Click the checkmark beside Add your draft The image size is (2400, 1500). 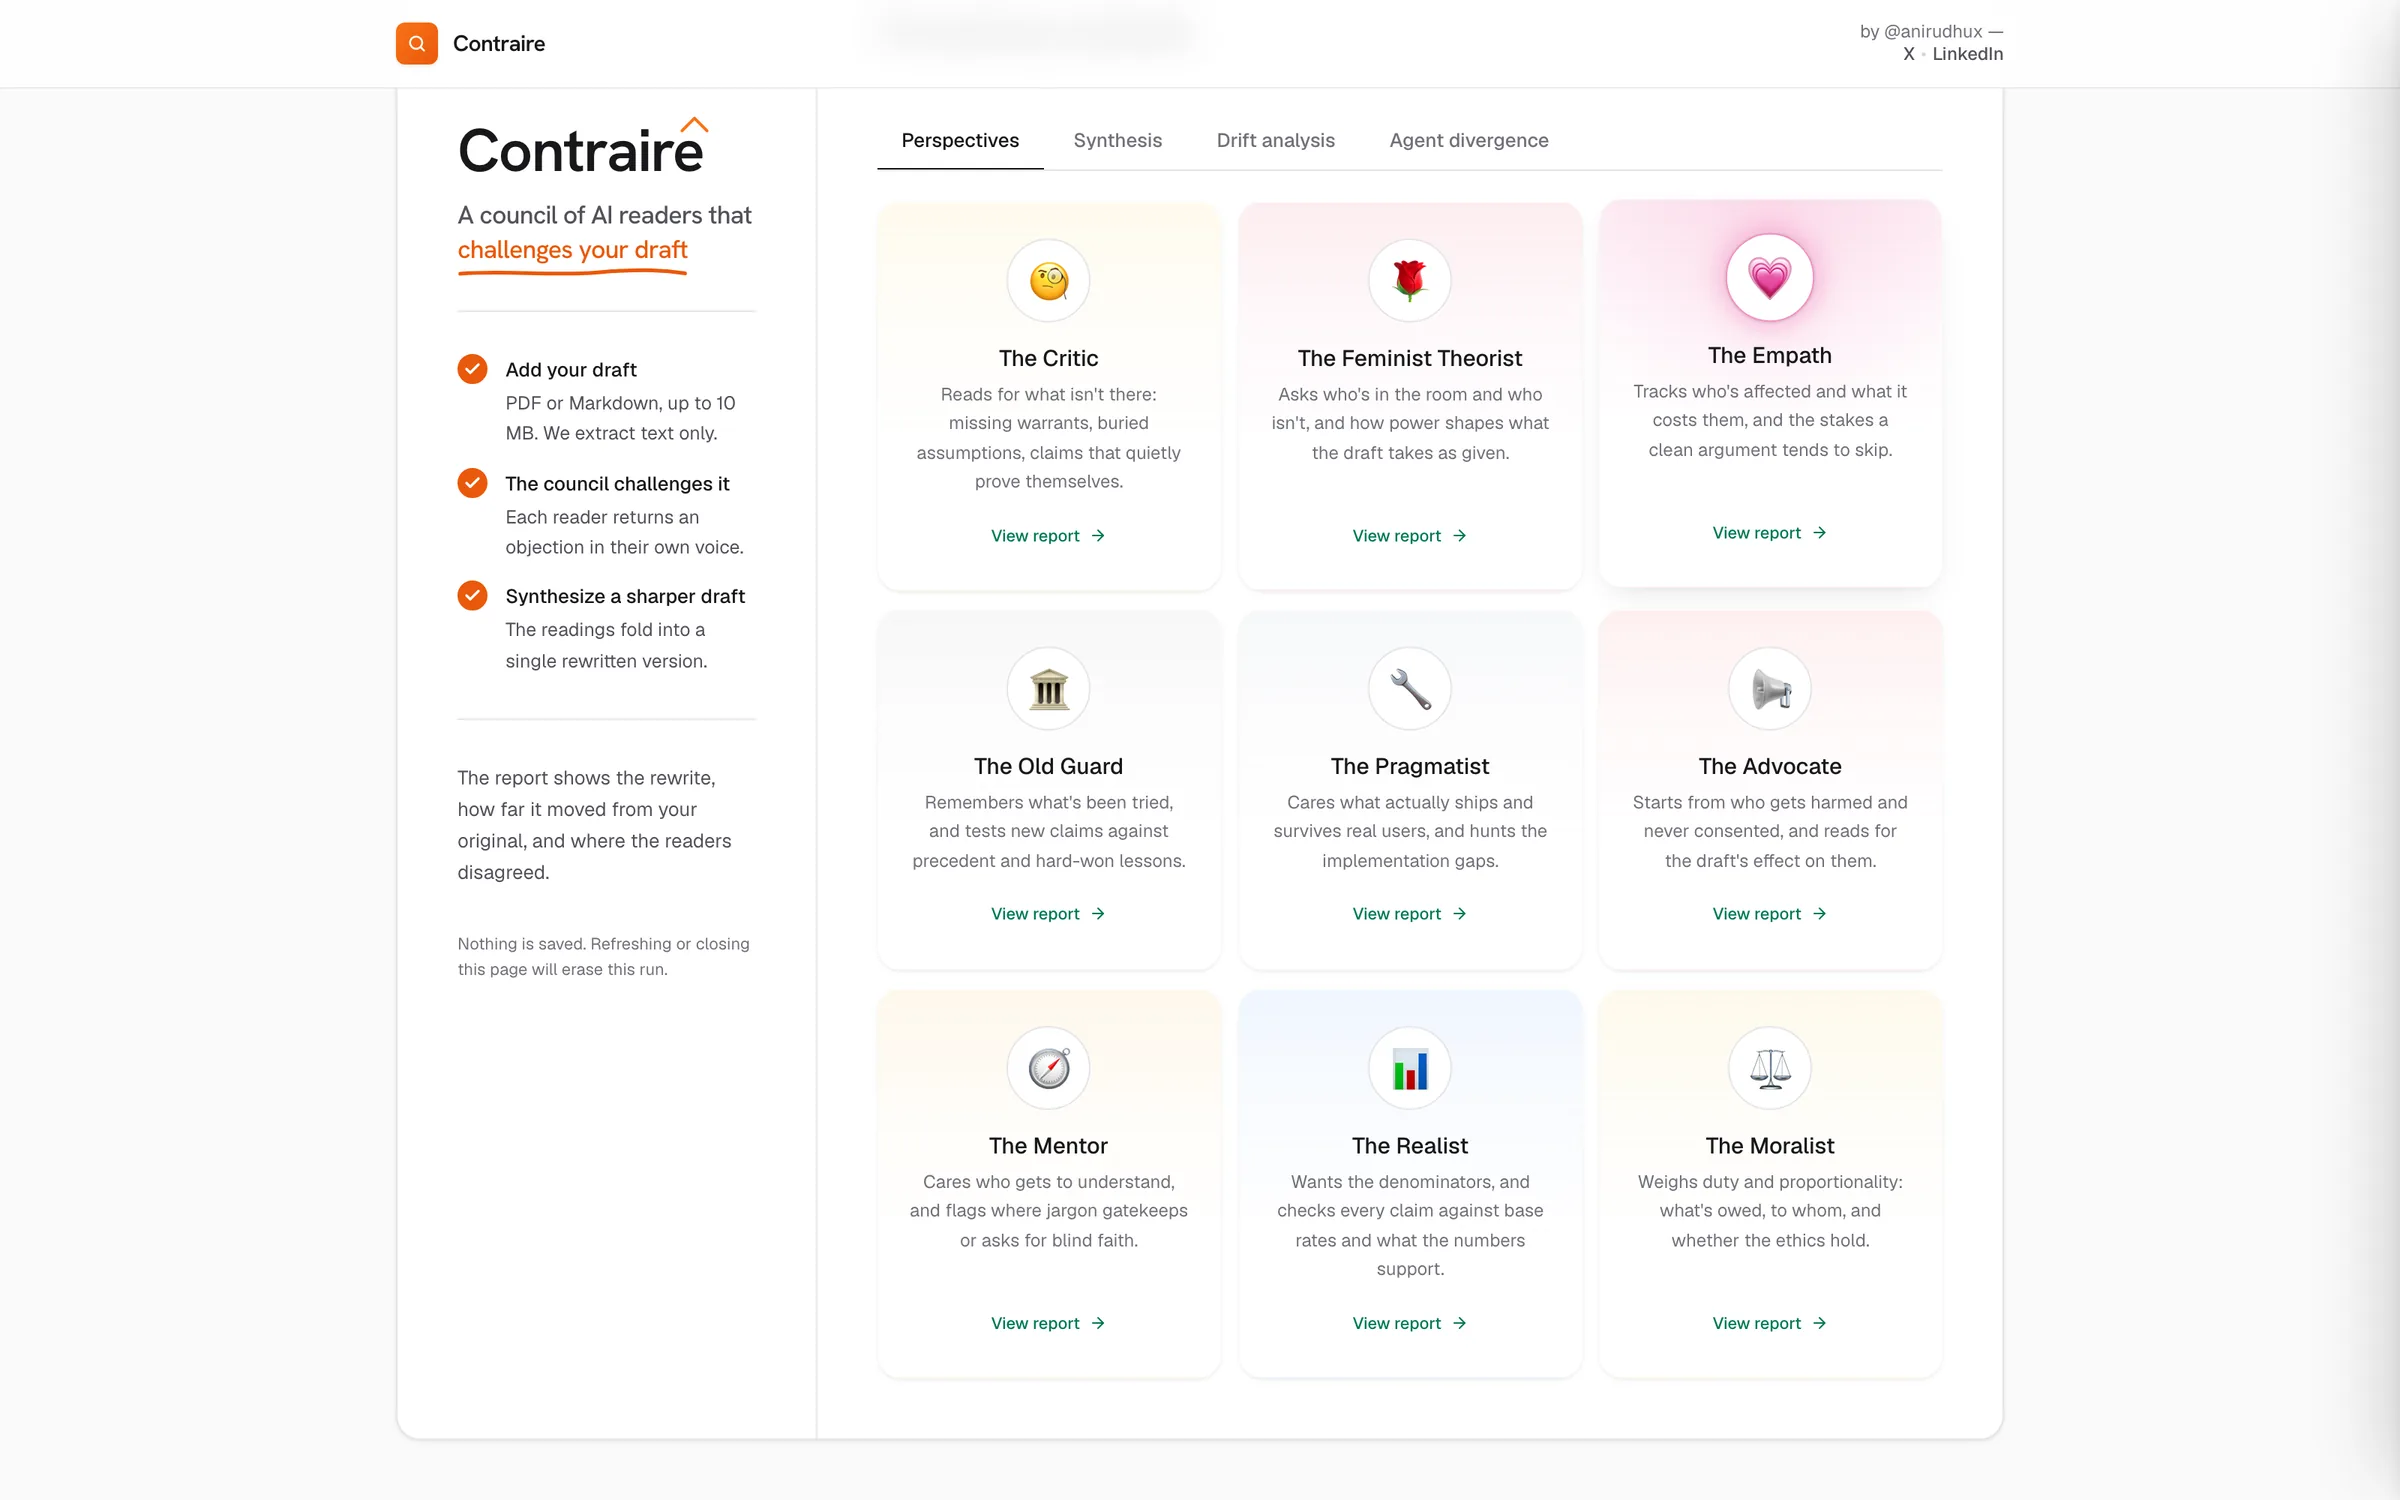(x=473, y=369)
